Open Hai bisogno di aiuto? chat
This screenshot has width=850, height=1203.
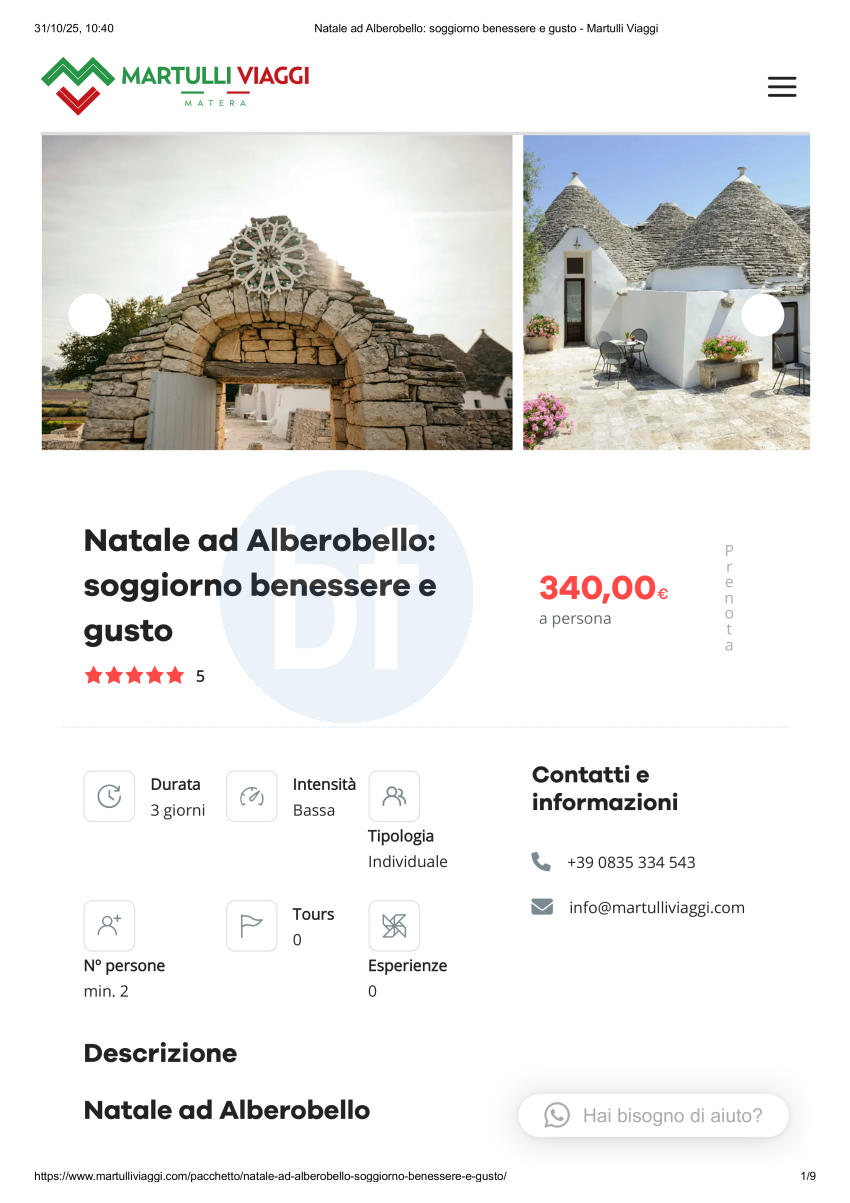[654, 1115]
